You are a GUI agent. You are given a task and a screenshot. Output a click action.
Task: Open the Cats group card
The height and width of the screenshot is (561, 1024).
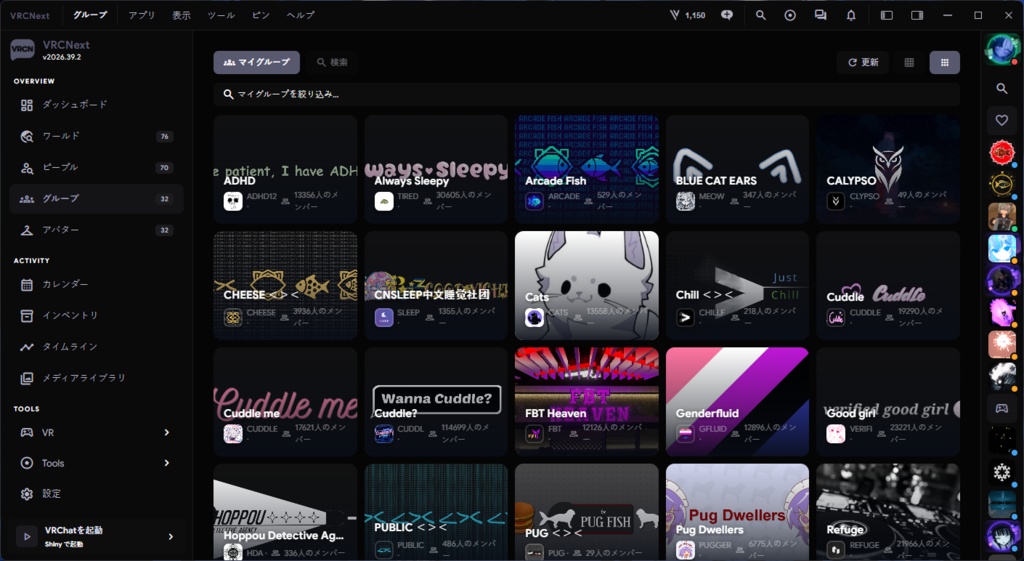coord(586,285)
